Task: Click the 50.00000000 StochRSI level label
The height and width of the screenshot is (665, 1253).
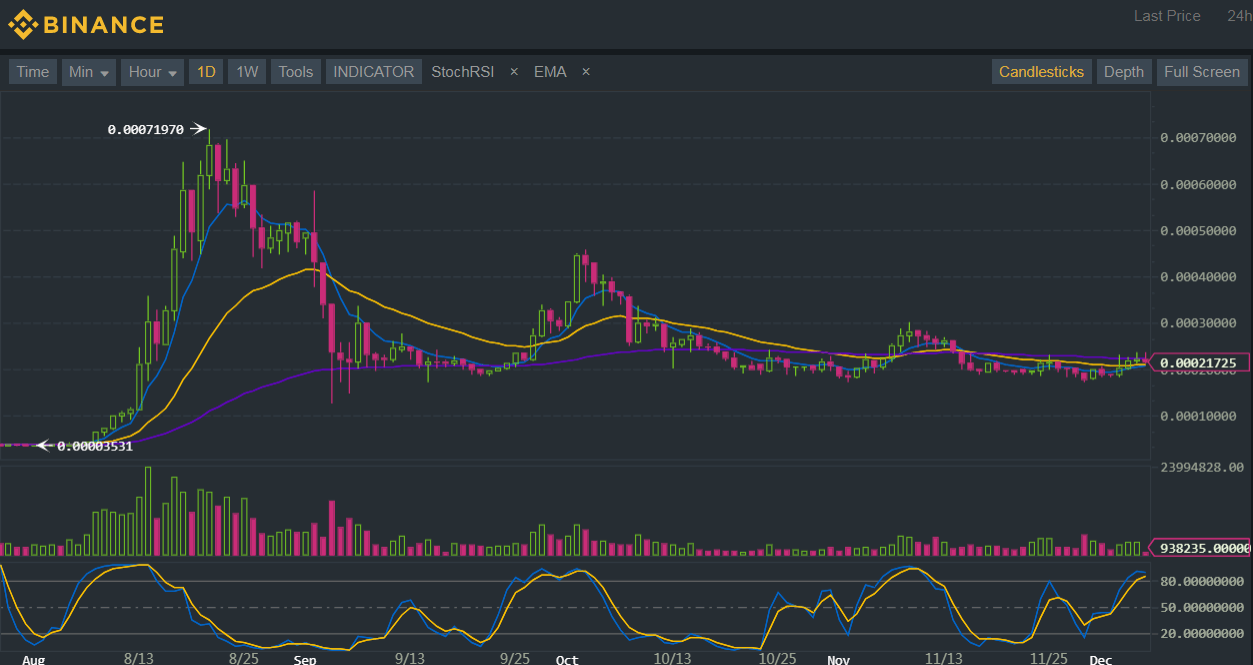Action: pyautogui.click(x=1202, y=607)
